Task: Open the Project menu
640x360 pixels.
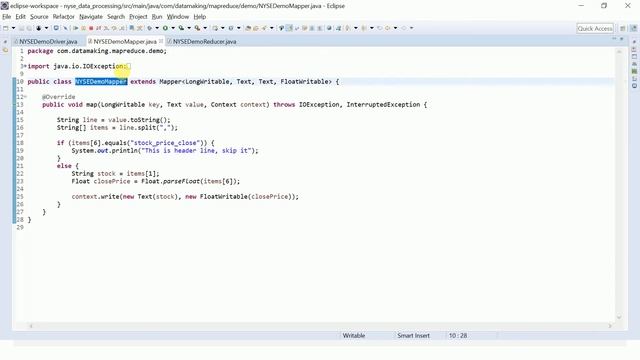Action: (x=138, y=17)
